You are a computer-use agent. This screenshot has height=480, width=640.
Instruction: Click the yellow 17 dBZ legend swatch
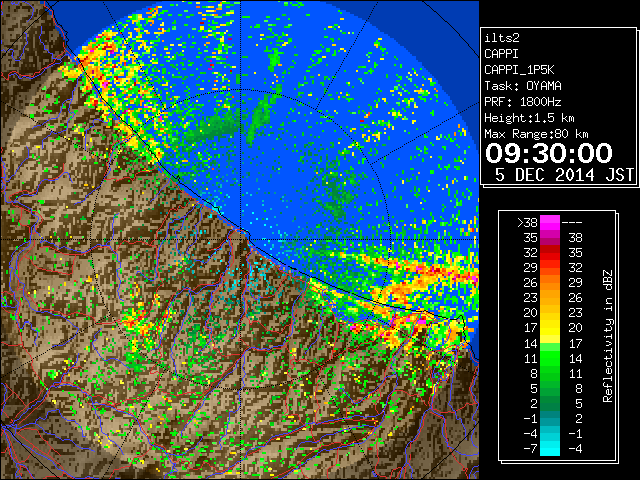point(550,328)
